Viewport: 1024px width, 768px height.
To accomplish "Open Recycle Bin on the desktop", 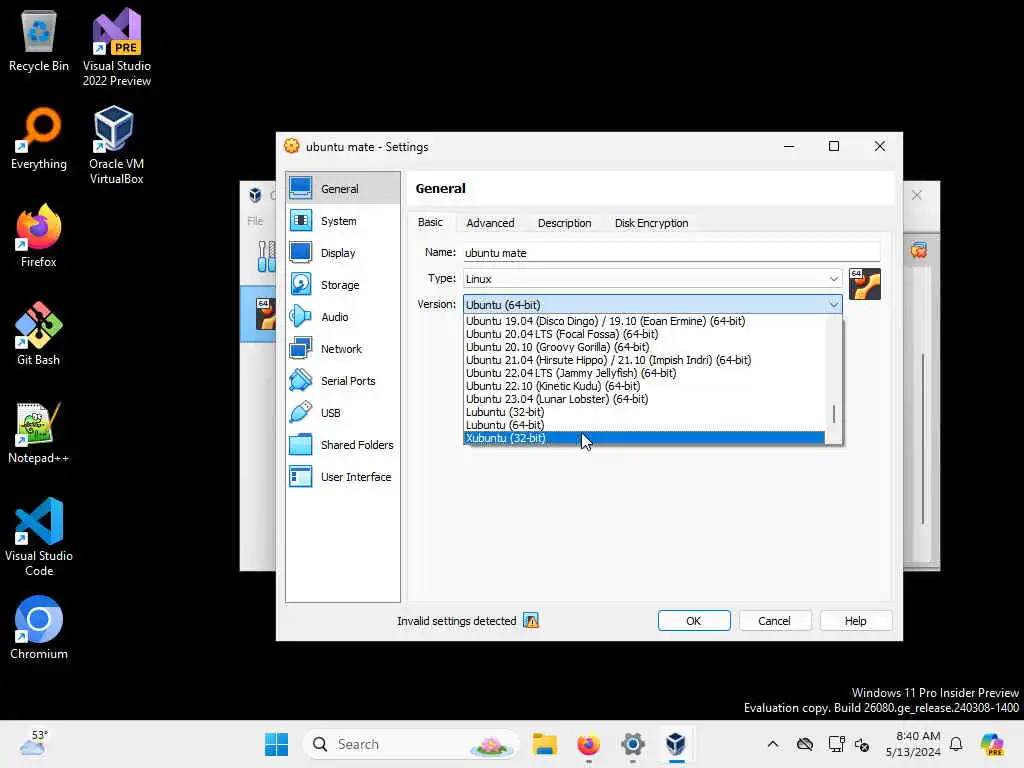I will [x=39, y=40].
